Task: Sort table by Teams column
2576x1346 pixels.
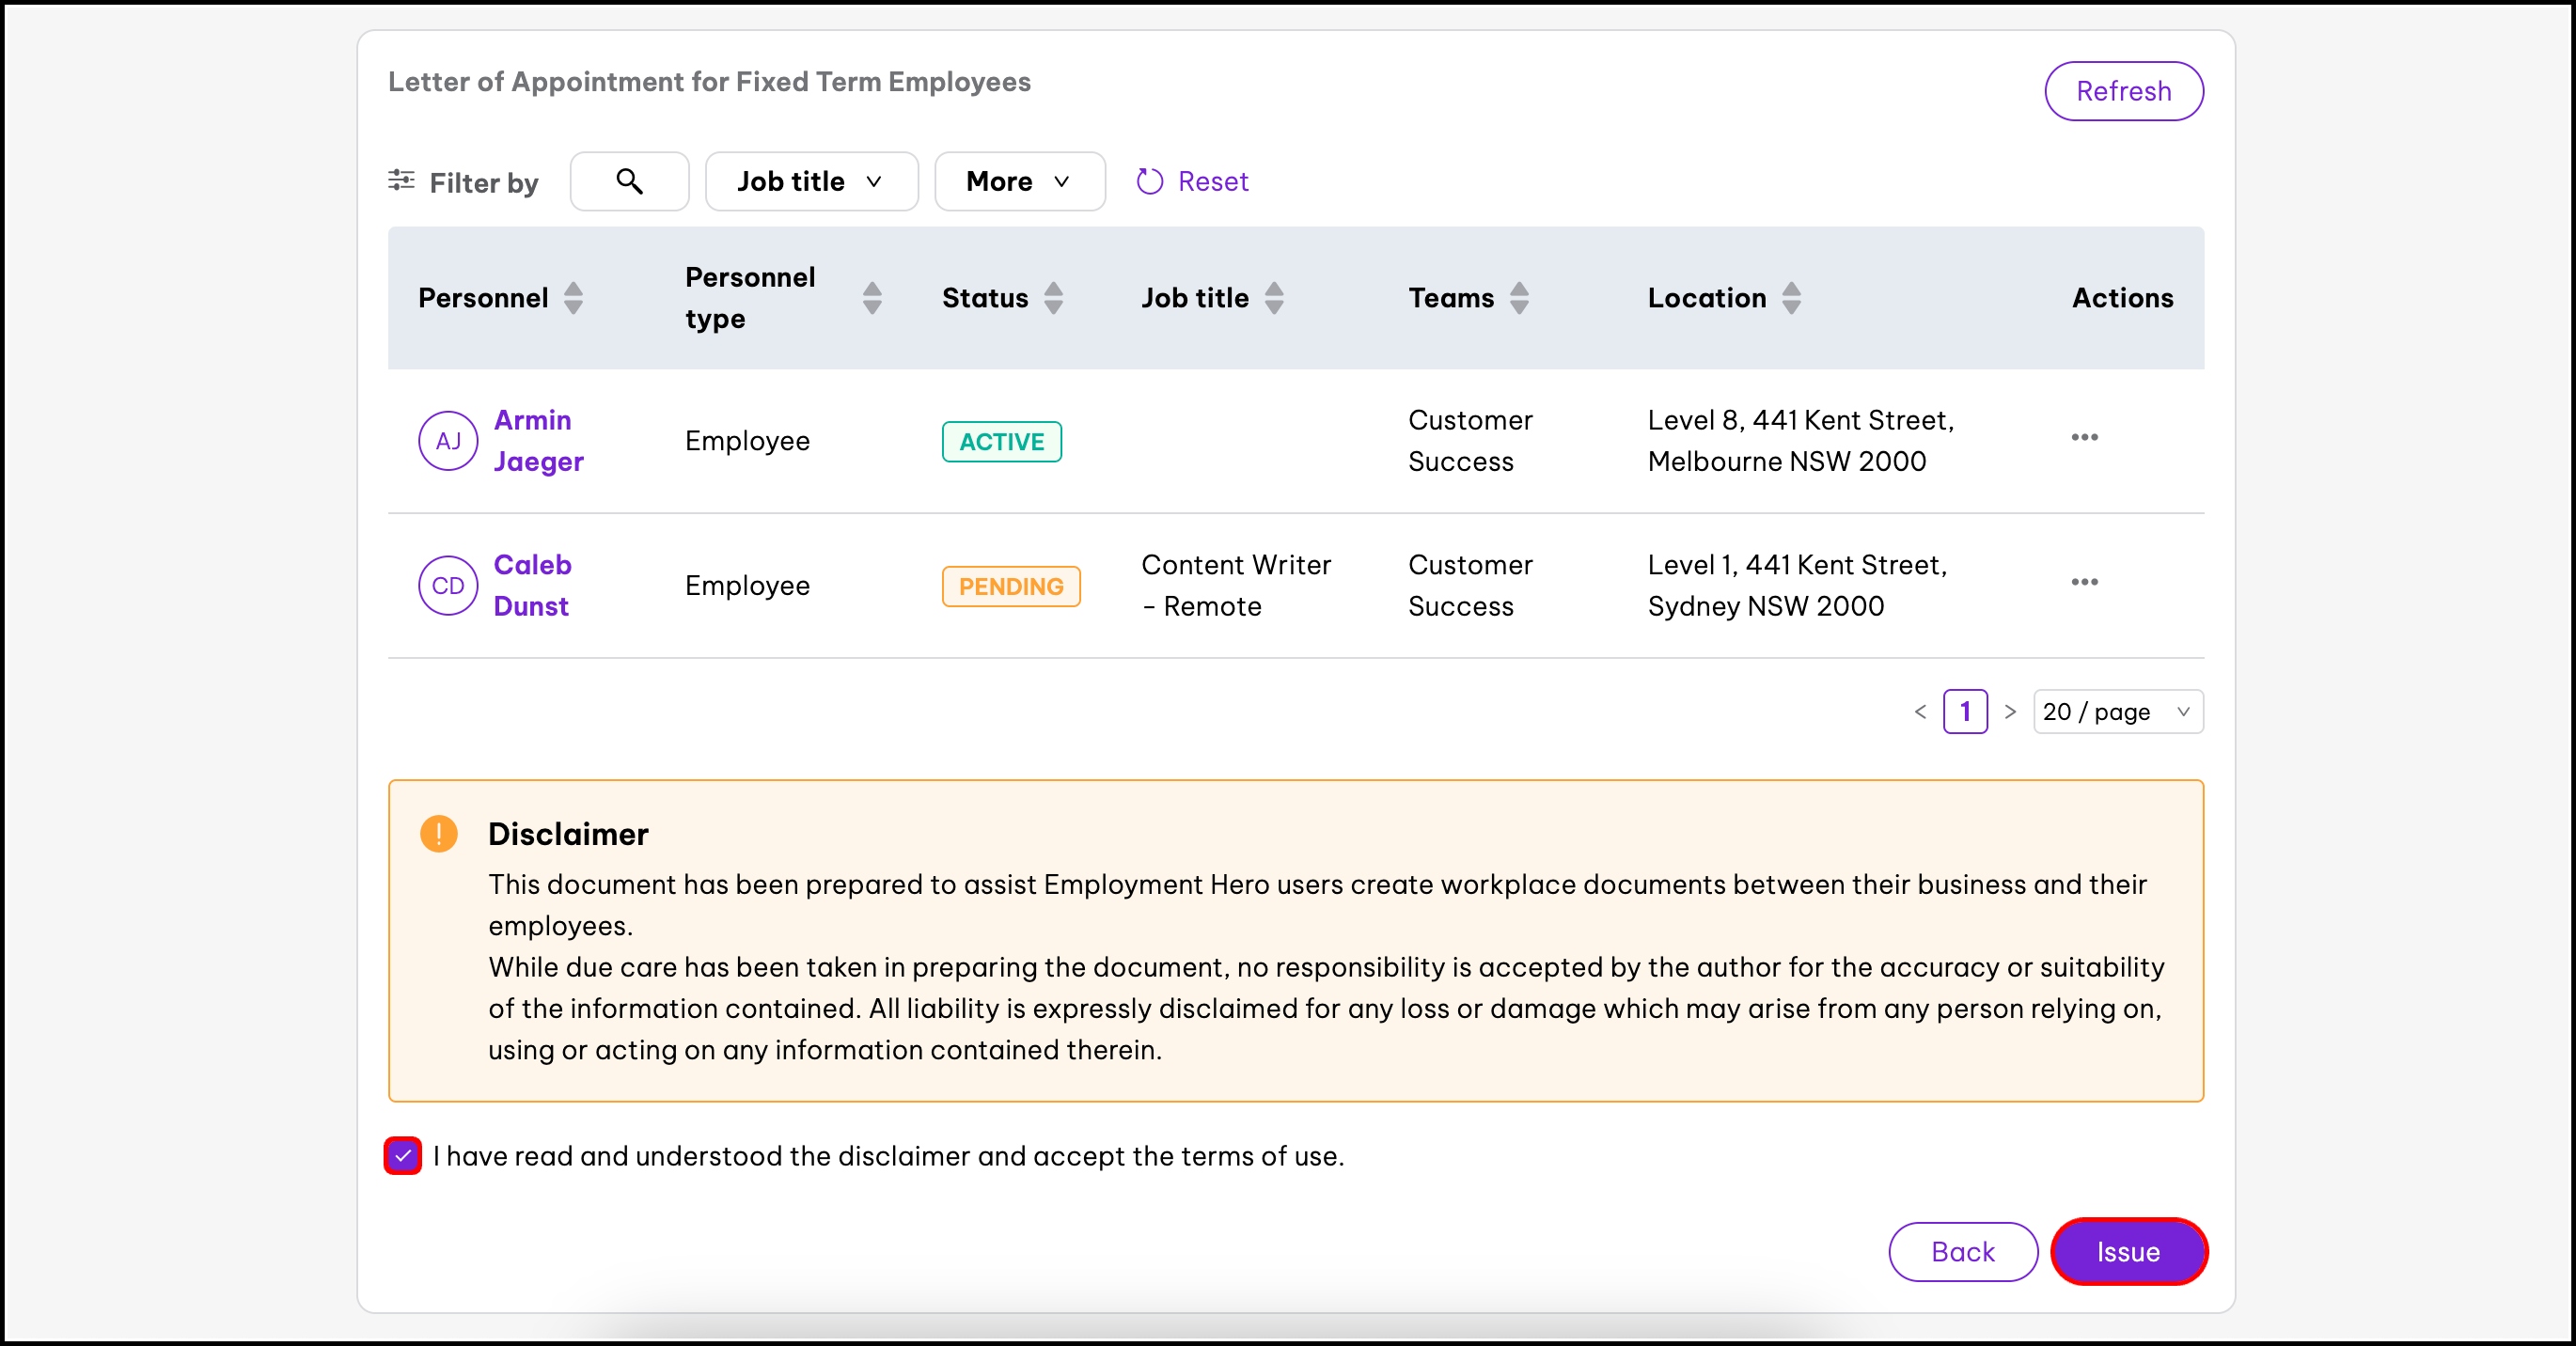Action: pos(1519,298)
